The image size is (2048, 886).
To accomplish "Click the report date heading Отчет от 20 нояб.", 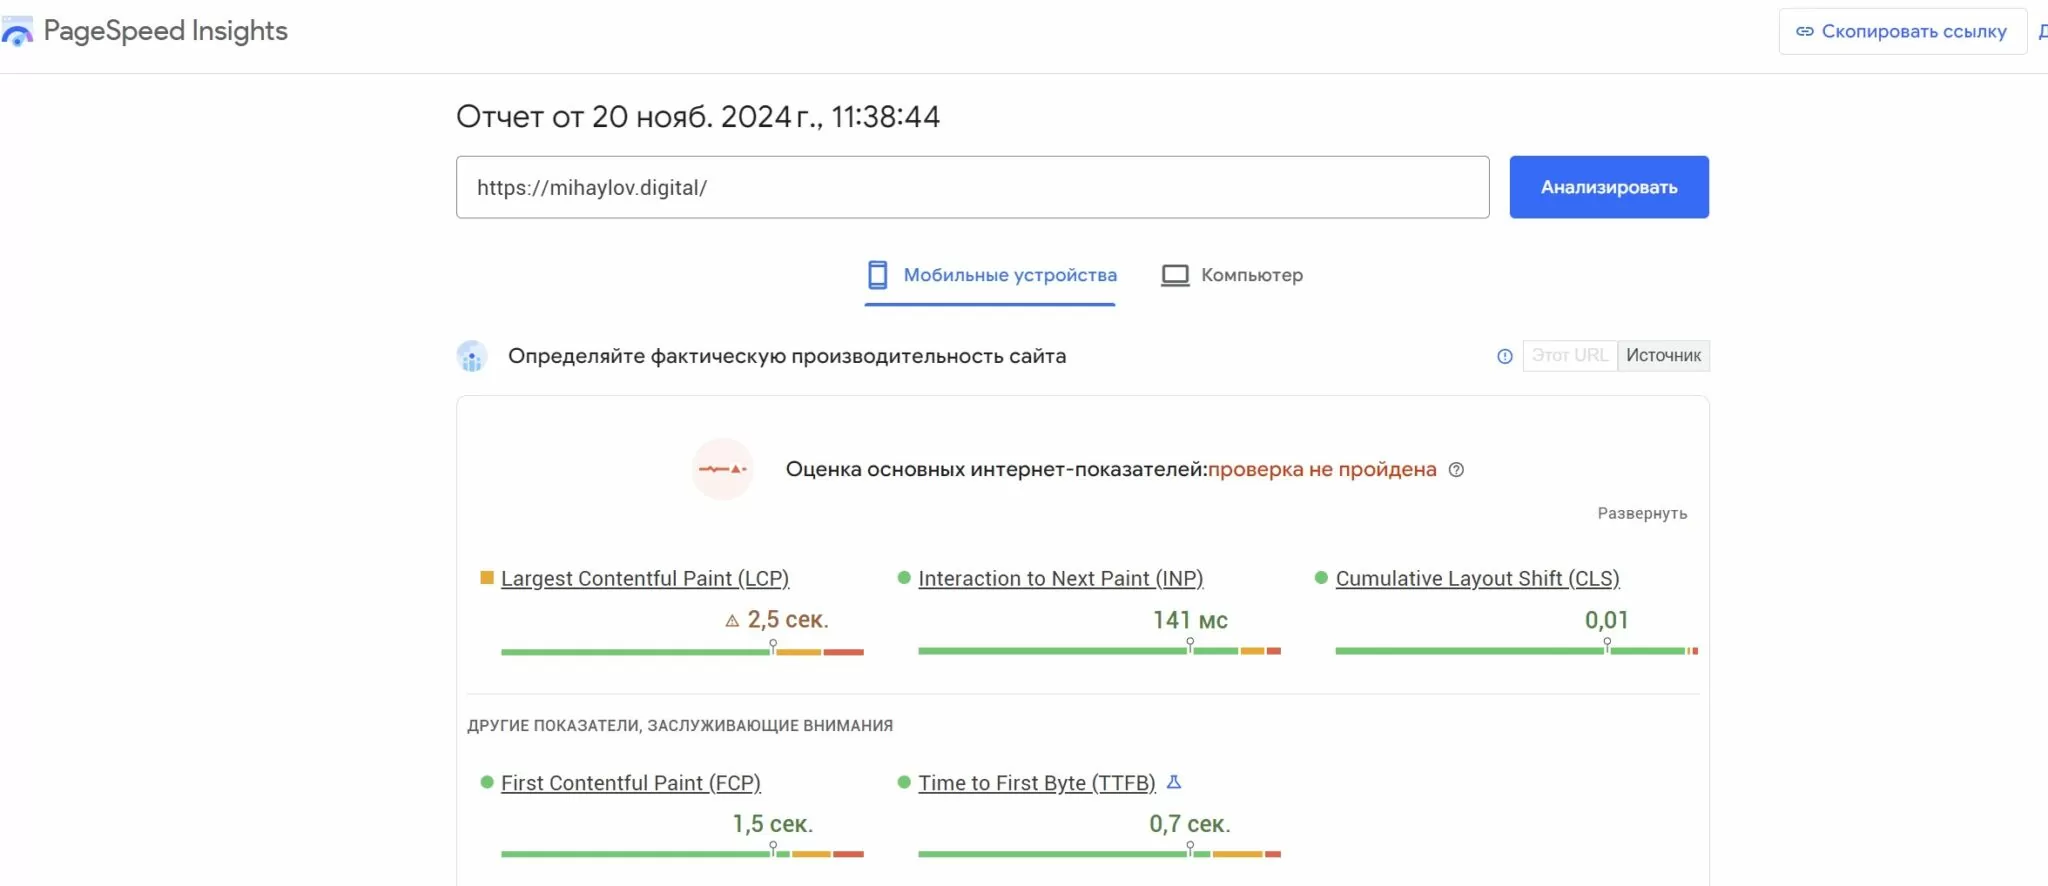I will (698, 117).
